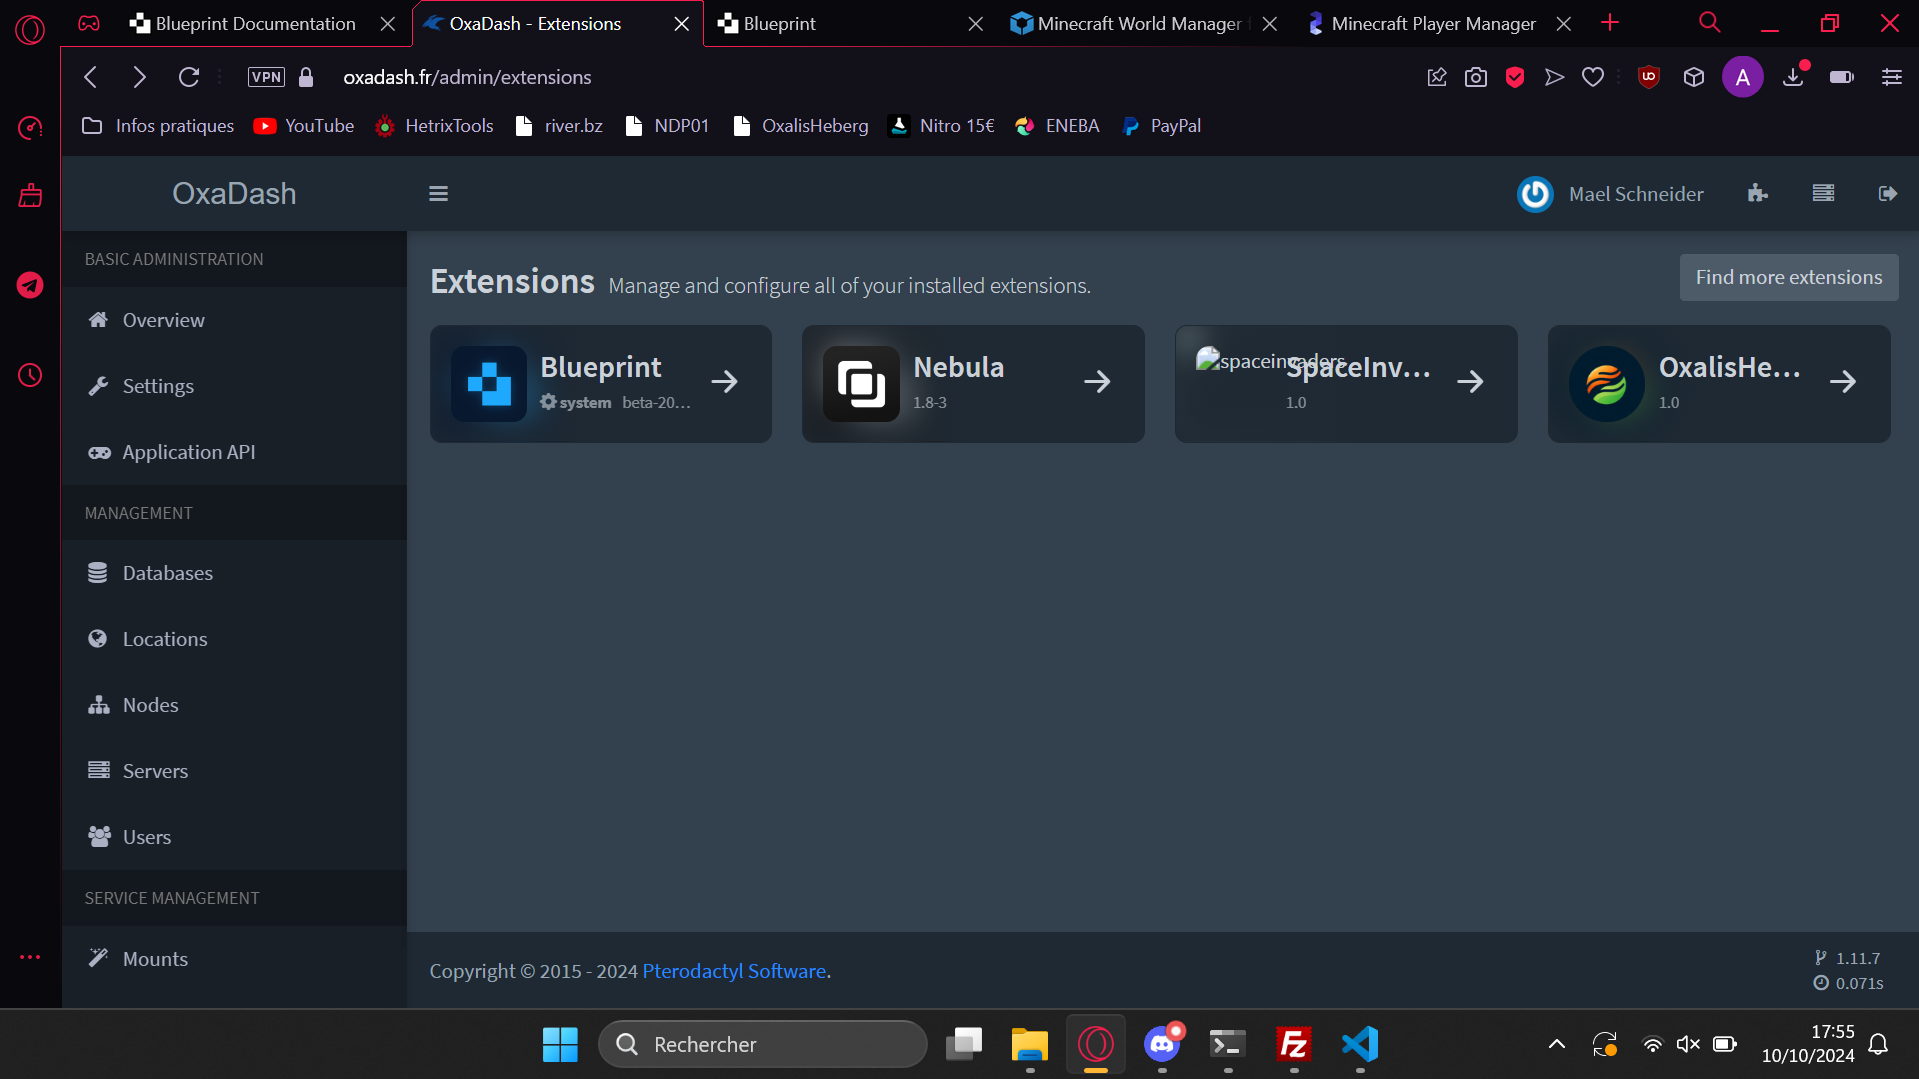Image resolution: width=1919 pixels, height=1079 pixels.
Task: Toggle the sidebar hamburger menu
Action: 438,194
